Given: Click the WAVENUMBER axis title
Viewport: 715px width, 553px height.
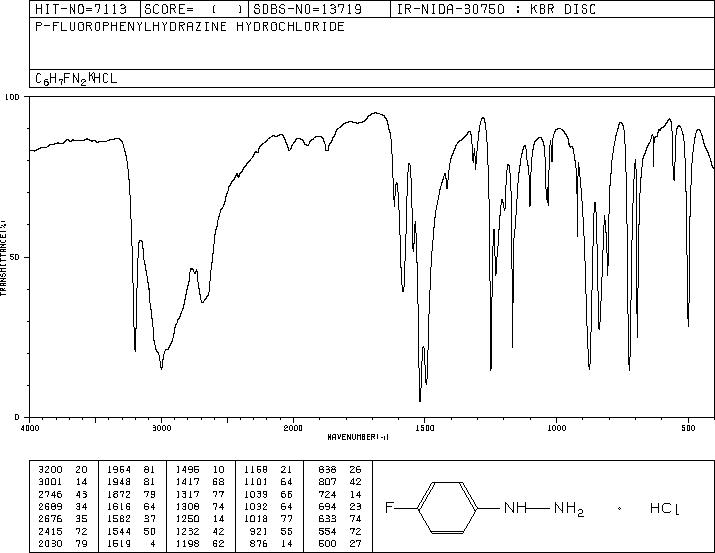Looking at the screenshot, I should coord(358,437).
